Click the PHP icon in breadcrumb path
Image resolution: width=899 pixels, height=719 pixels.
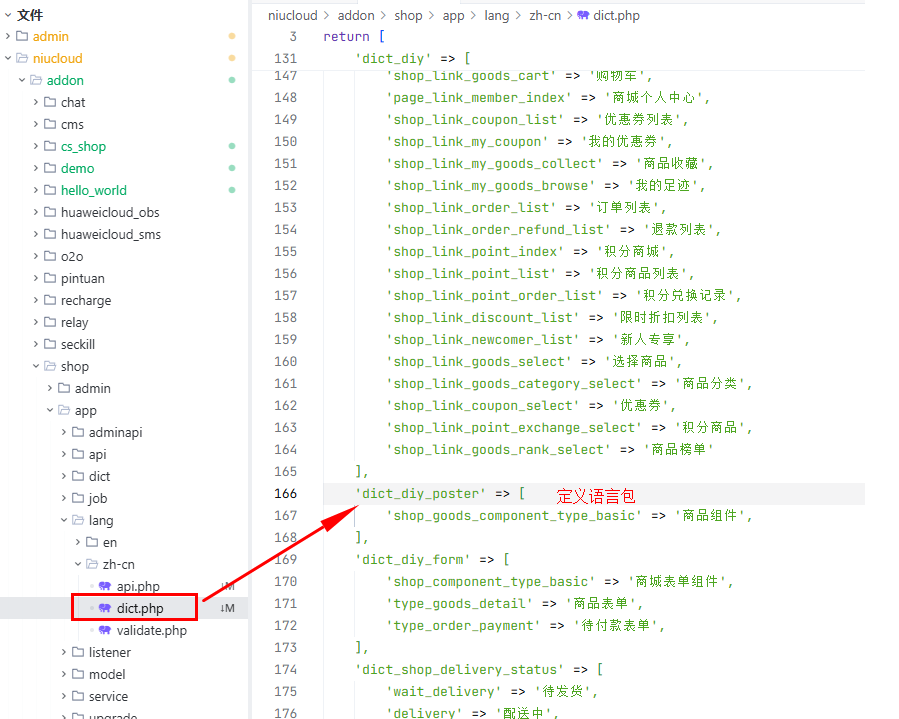[x=583, y=16]
